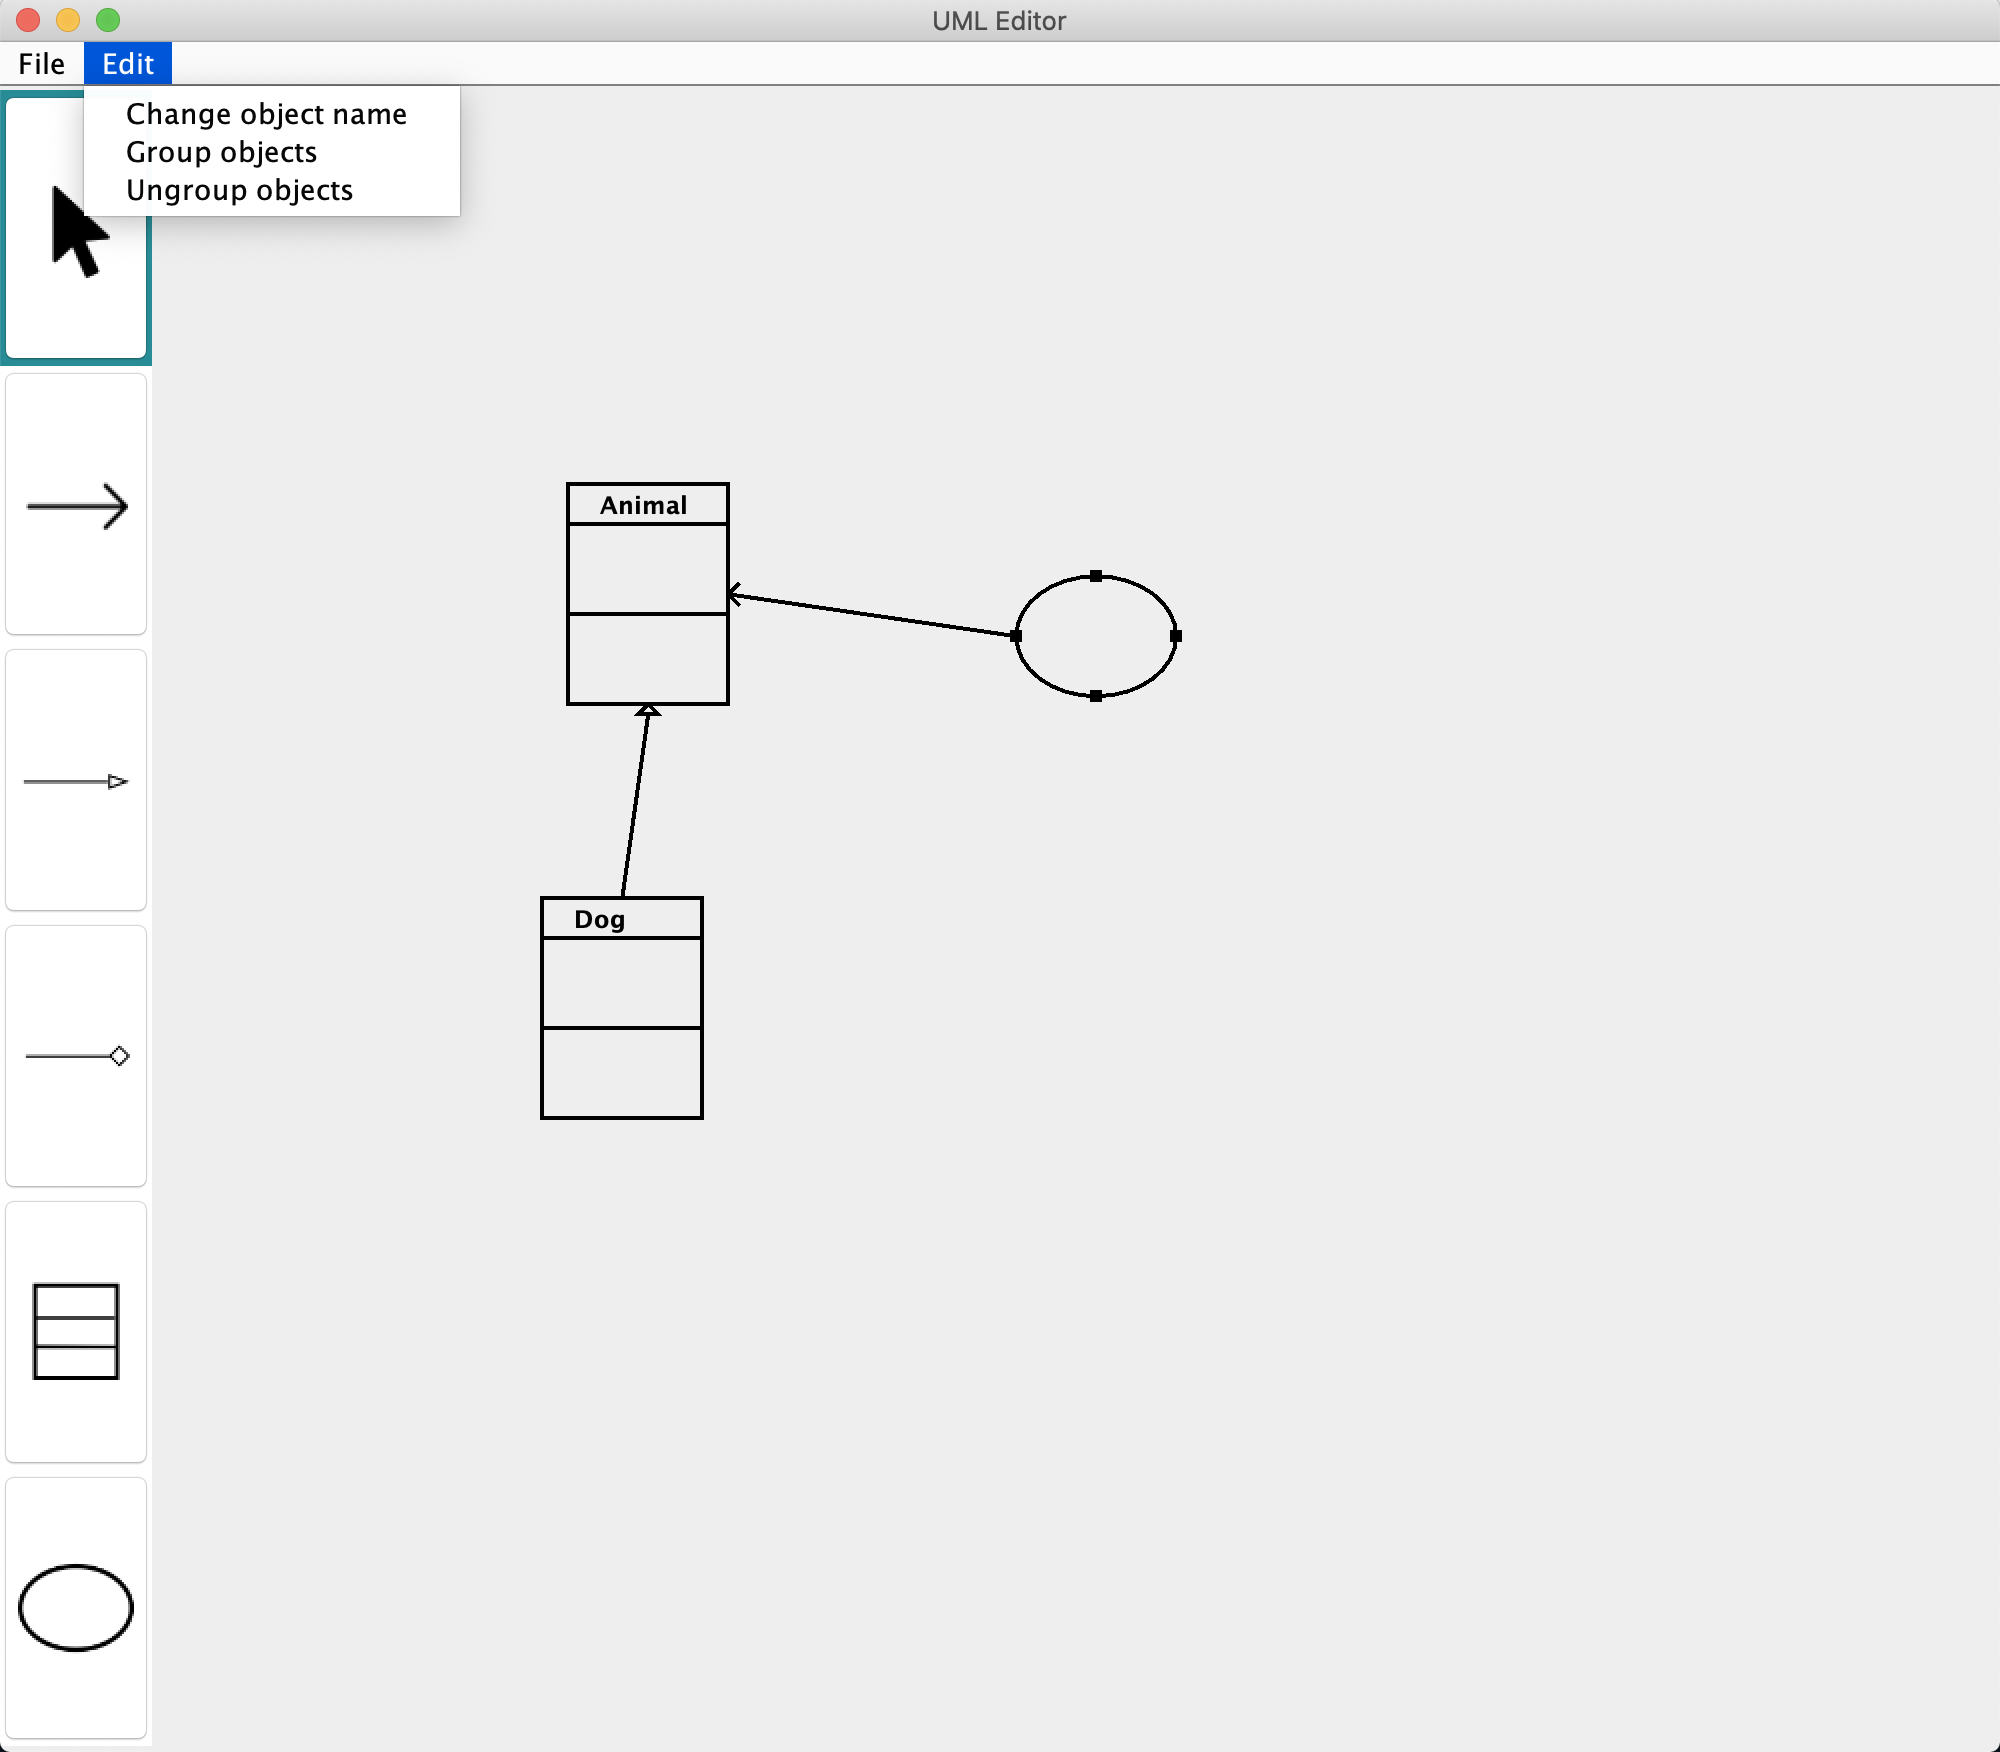This screenshot has height=1752, width=2000.
Task: Click the Animal class name
Action: click(x=644, y=505)
